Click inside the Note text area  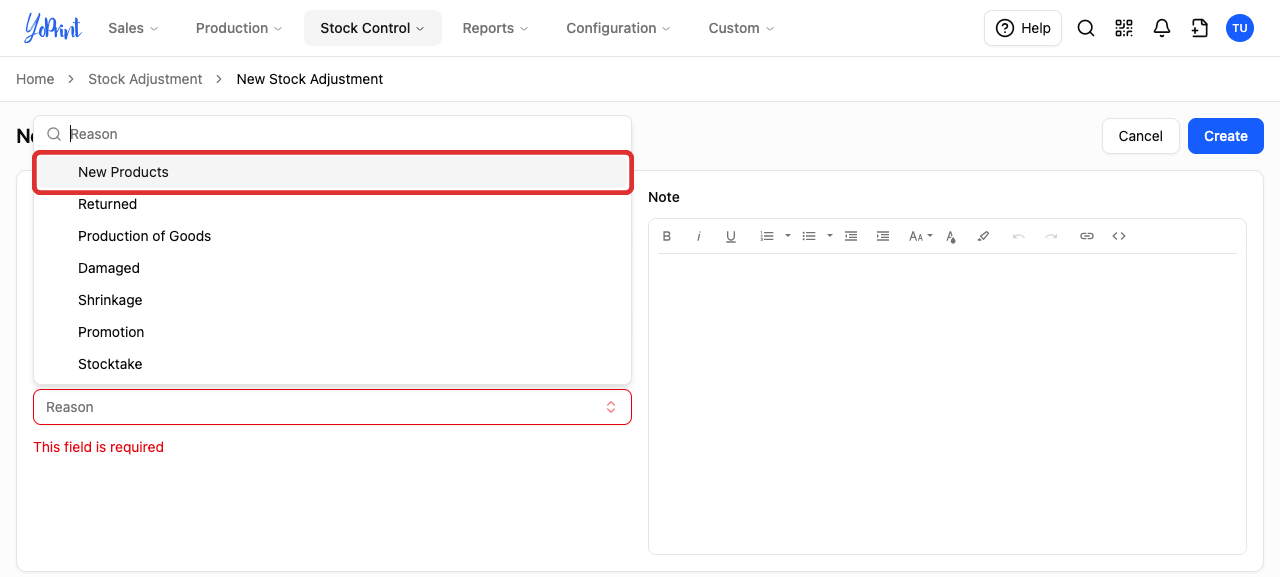pos(947,403)
